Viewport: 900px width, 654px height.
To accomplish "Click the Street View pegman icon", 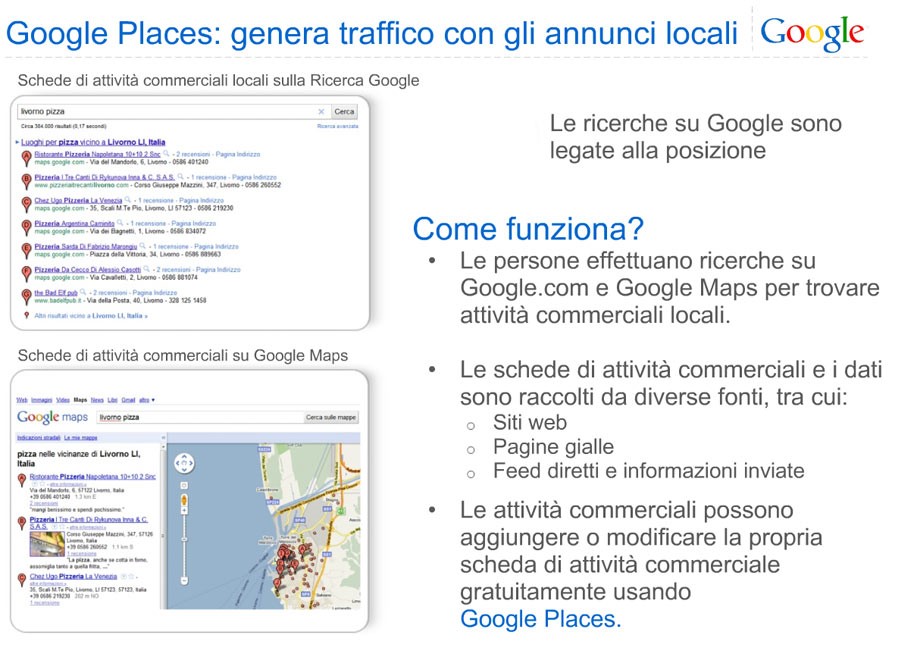I will (184, 501).
